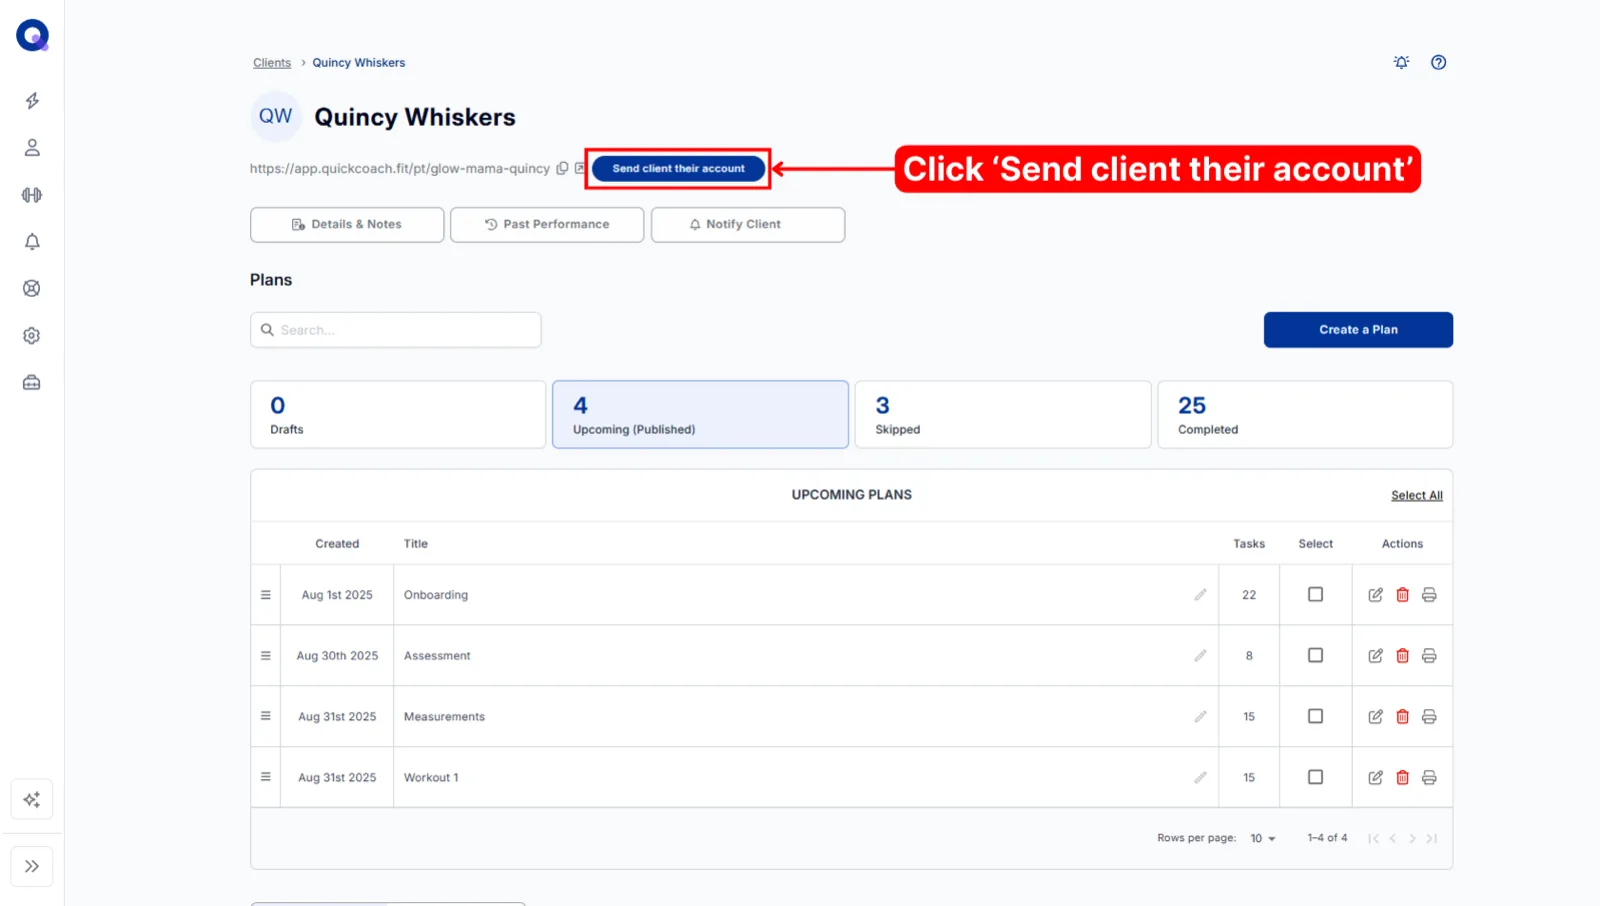The width and height of the screenshot is (1600, 906).
Task: Select the Onboarding plan checkbox
Action: tap(1316, 595)
